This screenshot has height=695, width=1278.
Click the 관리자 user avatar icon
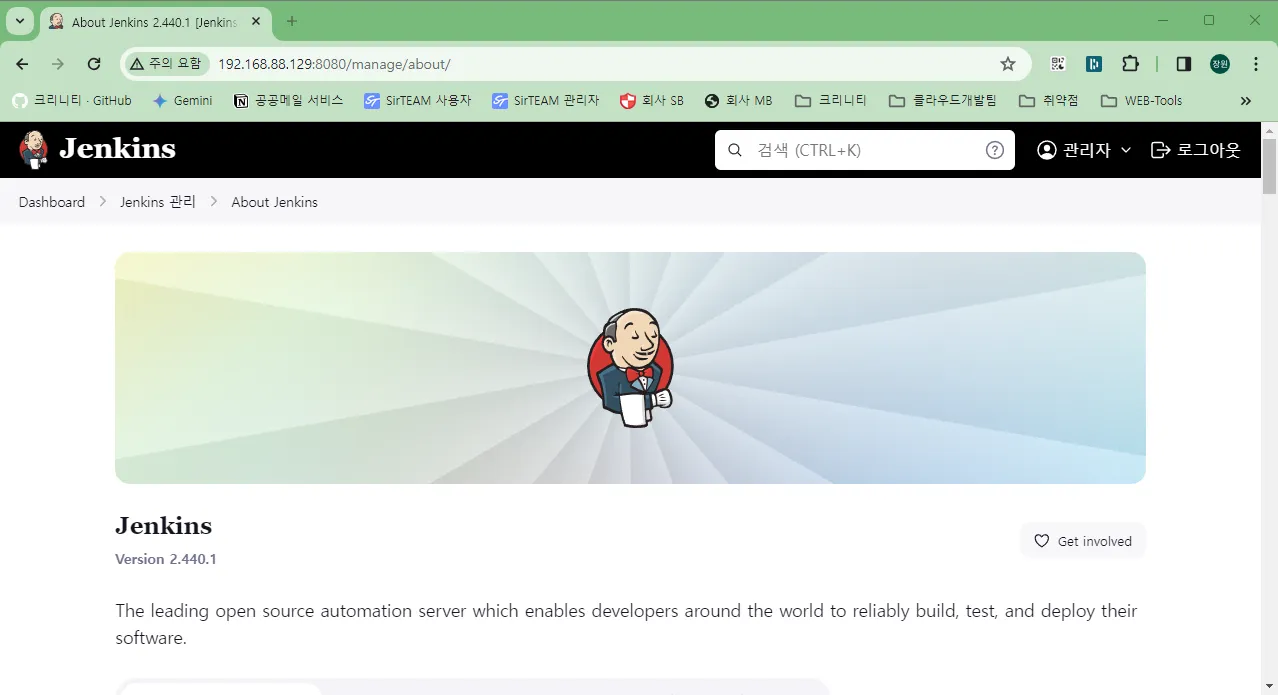point(1047,150)
